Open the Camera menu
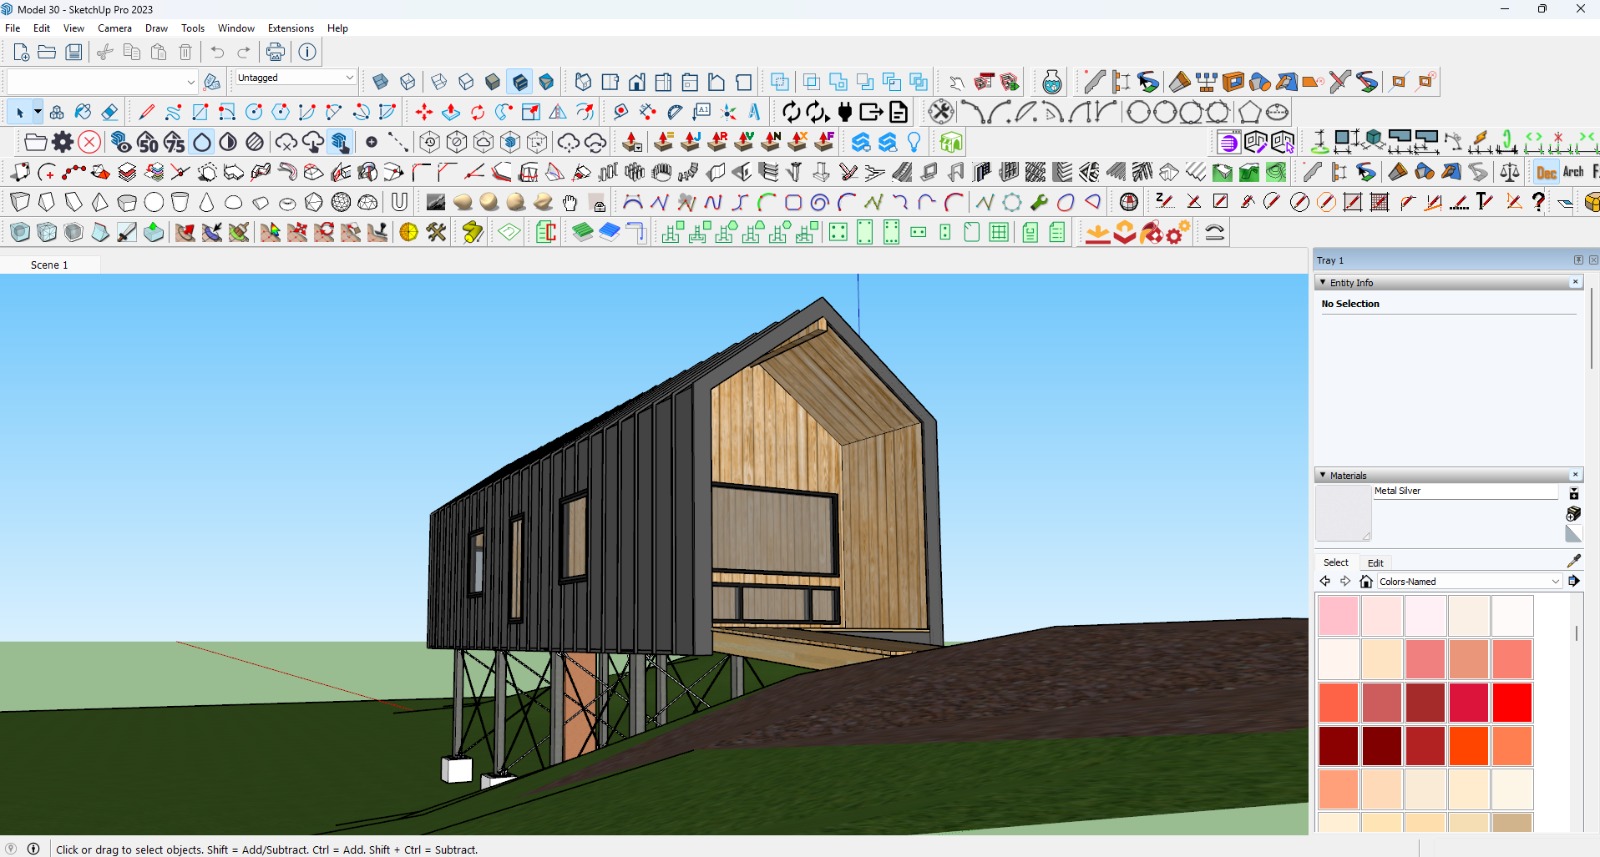 click(x=115, y=28)
